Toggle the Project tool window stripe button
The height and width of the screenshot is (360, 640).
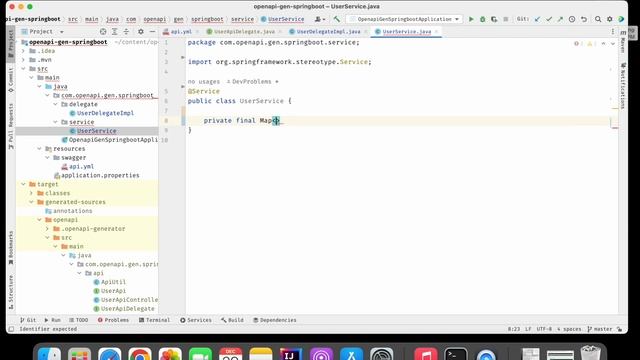11,45
